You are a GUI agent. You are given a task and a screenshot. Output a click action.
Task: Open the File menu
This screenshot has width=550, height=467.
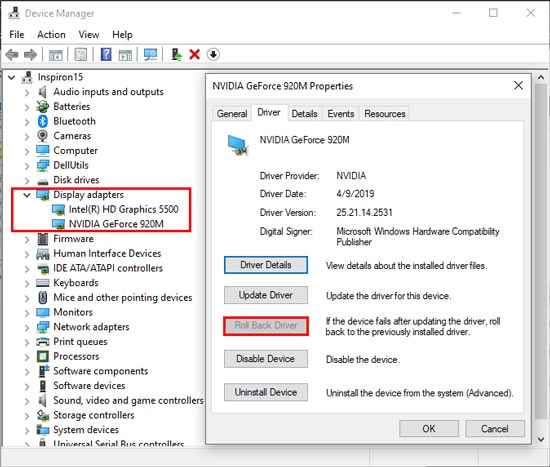[x=17, y=35]
